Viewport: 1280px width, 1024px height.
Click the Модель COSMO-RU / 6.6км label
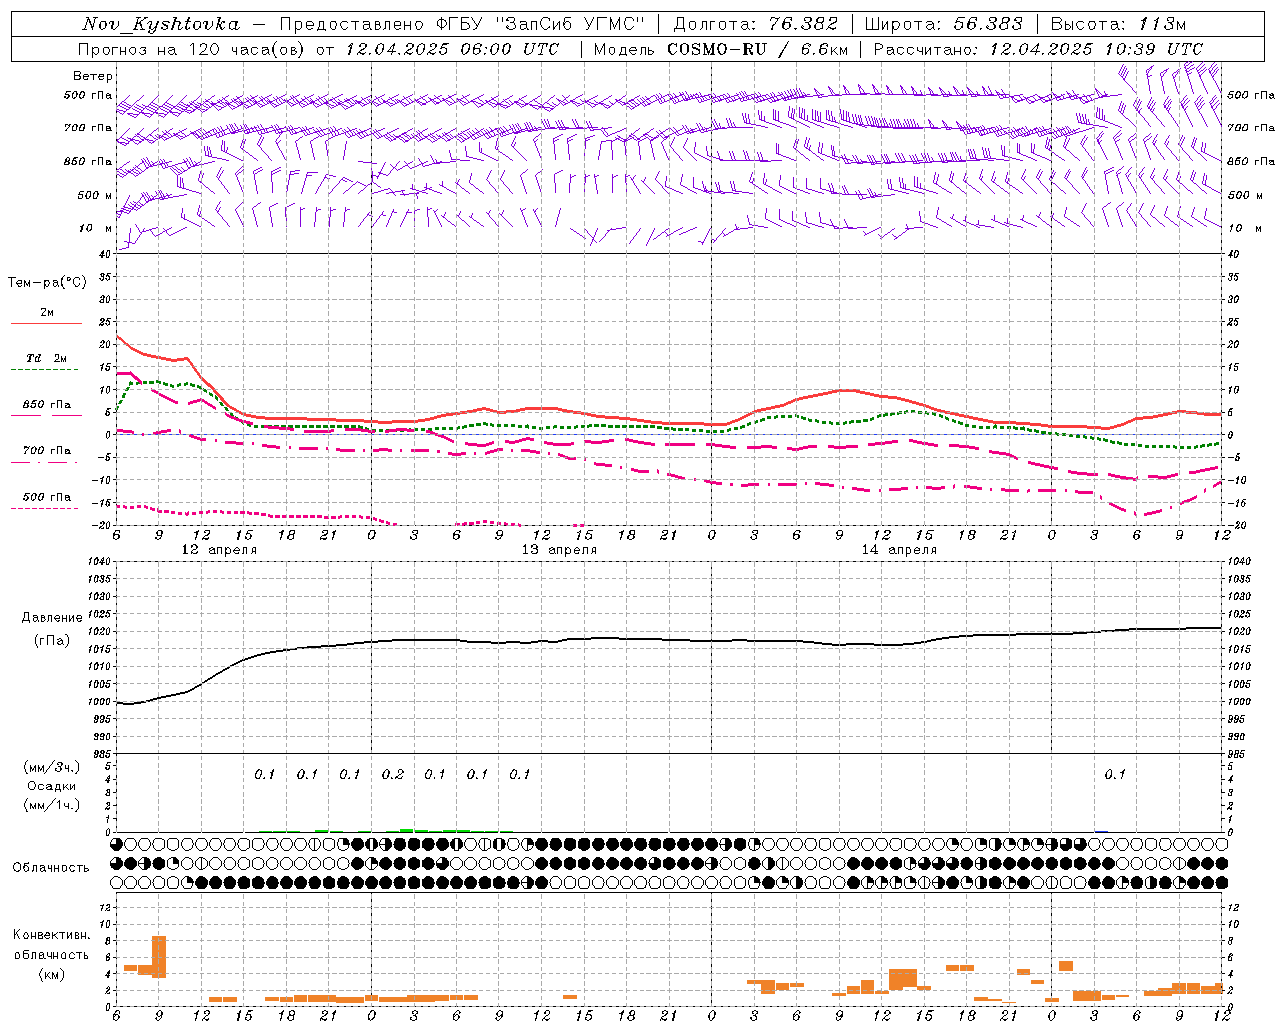(720, 49)
